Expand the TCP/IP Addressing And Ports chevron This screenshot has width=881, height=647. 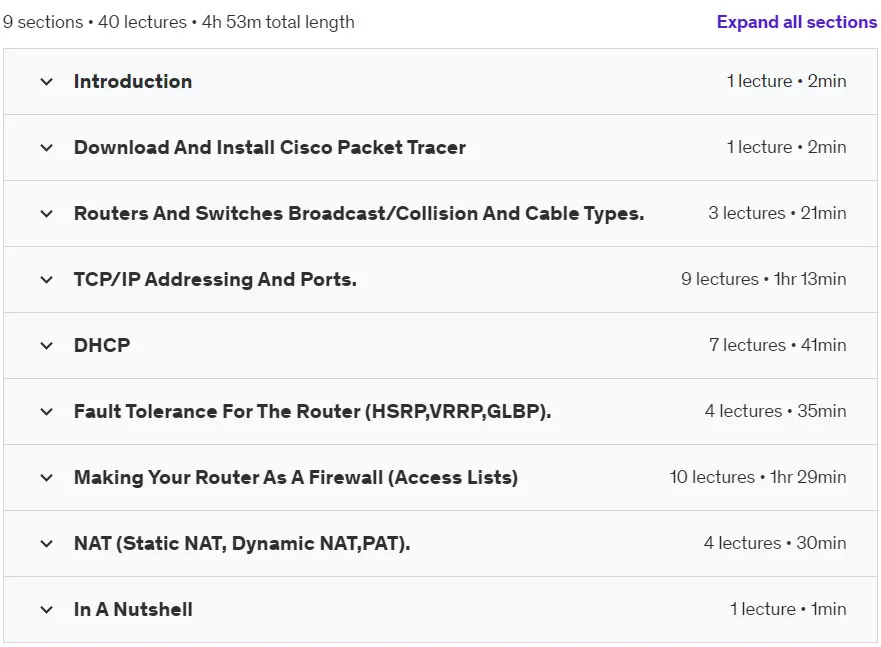[47, 280]
